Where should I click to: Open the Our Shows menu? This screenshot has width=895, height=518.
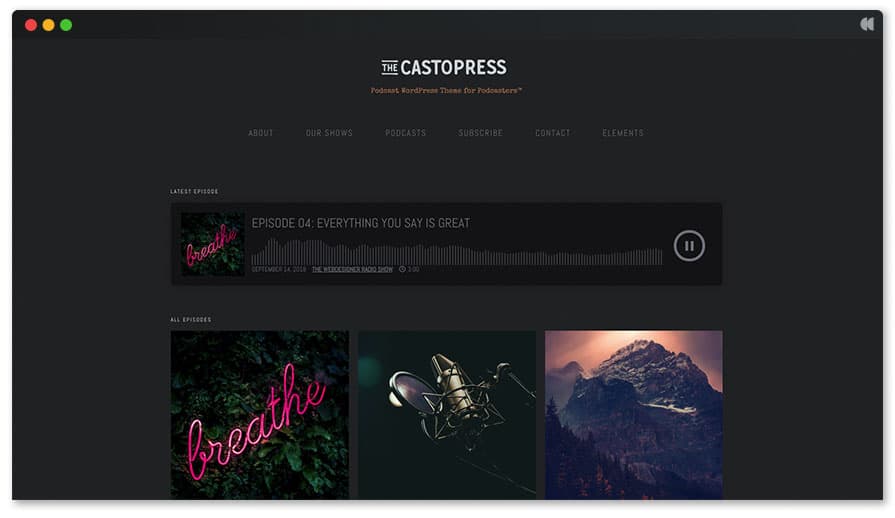point(329,133)
